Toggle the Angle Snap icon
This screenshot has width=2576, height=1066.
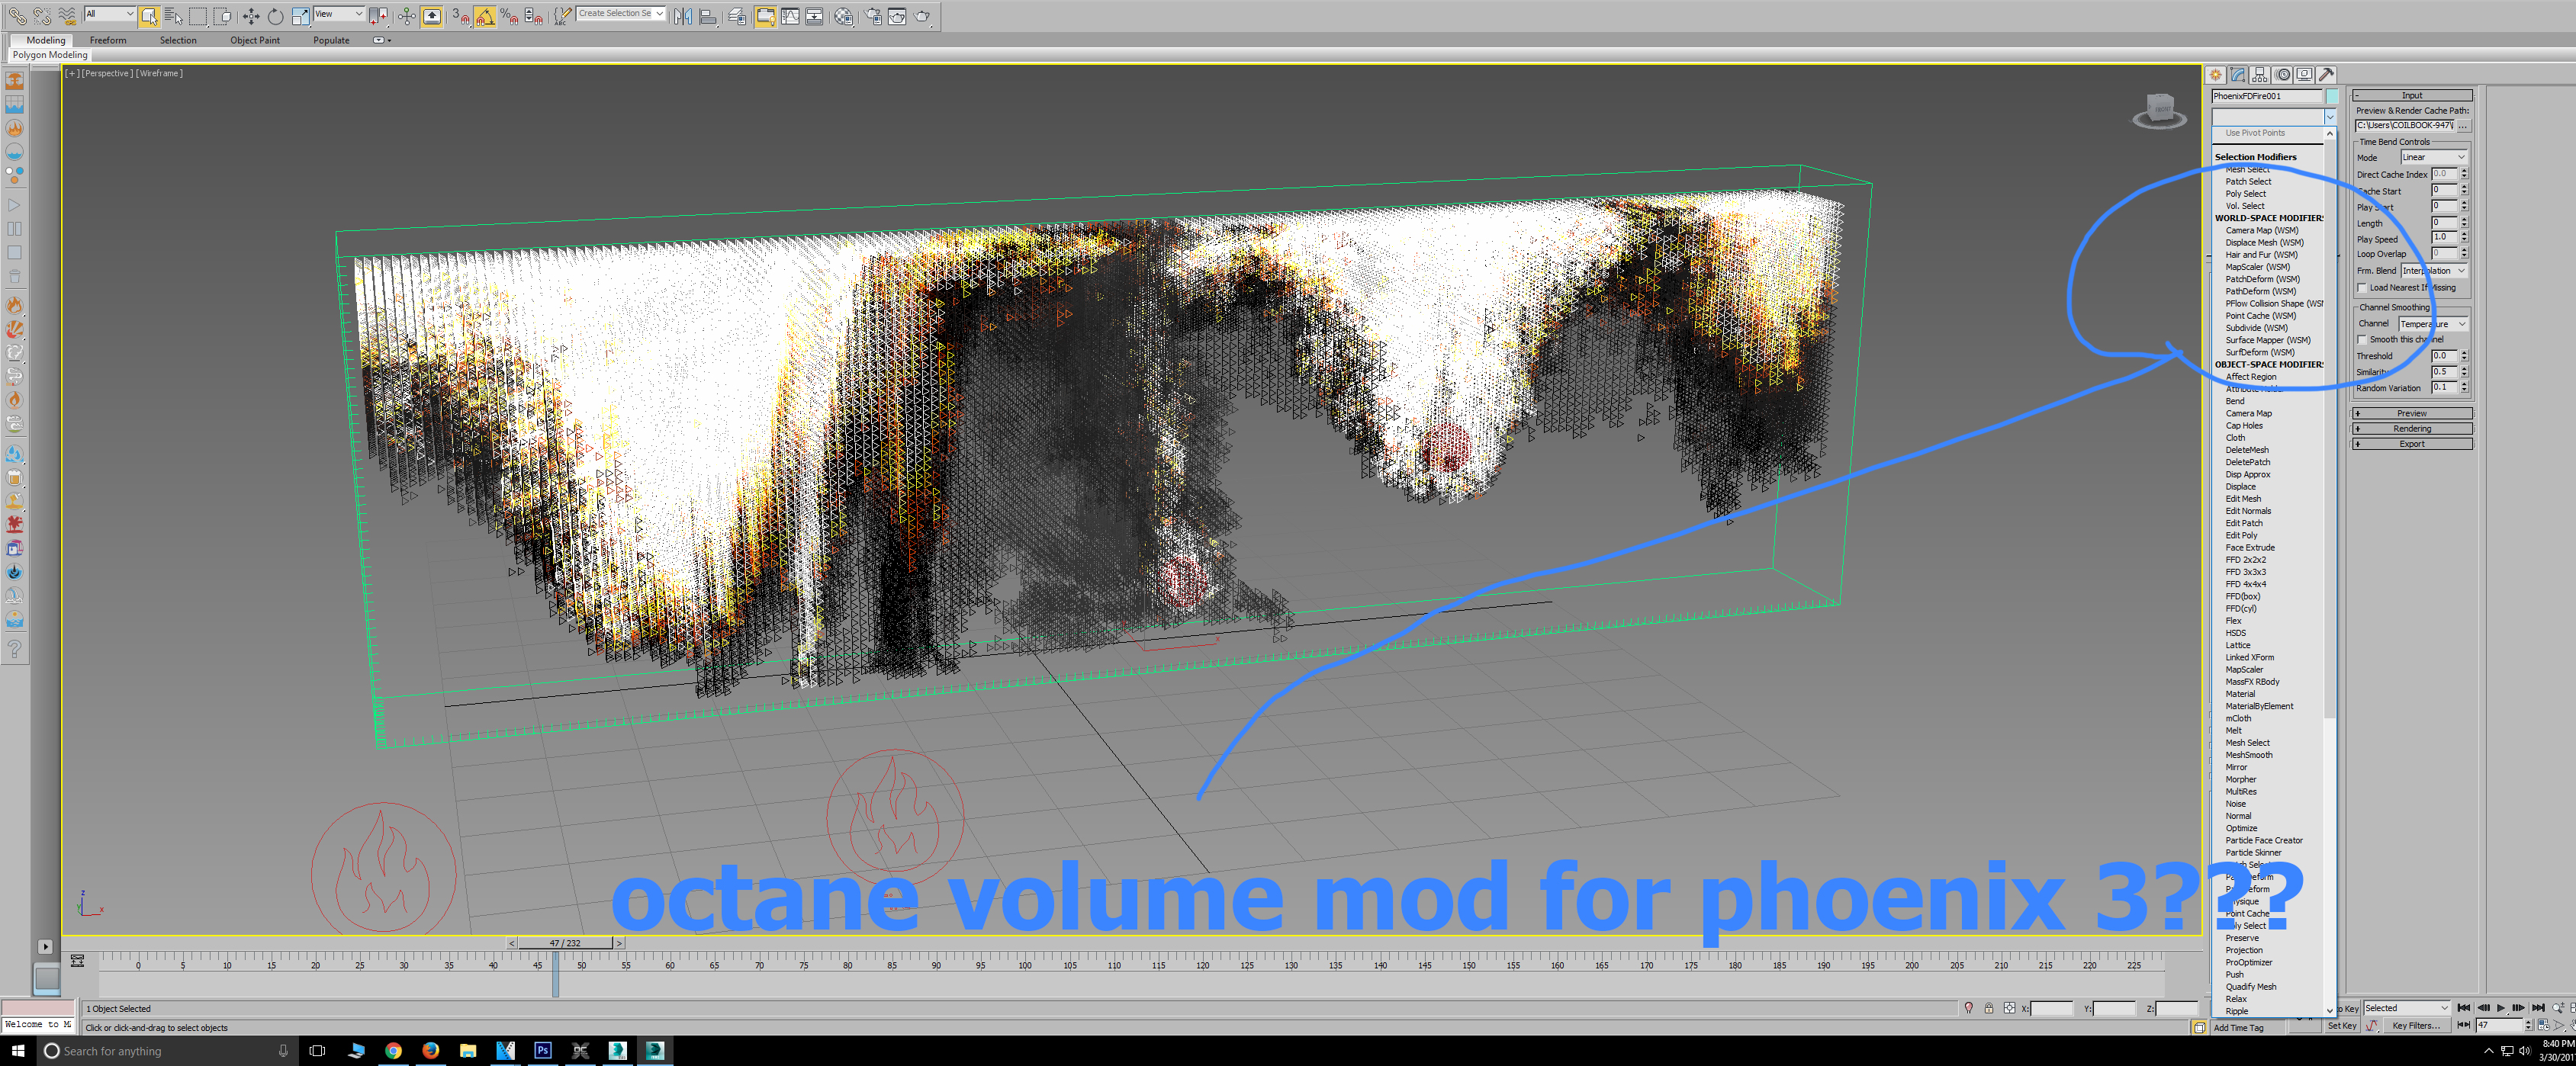(x=485, y=16)
